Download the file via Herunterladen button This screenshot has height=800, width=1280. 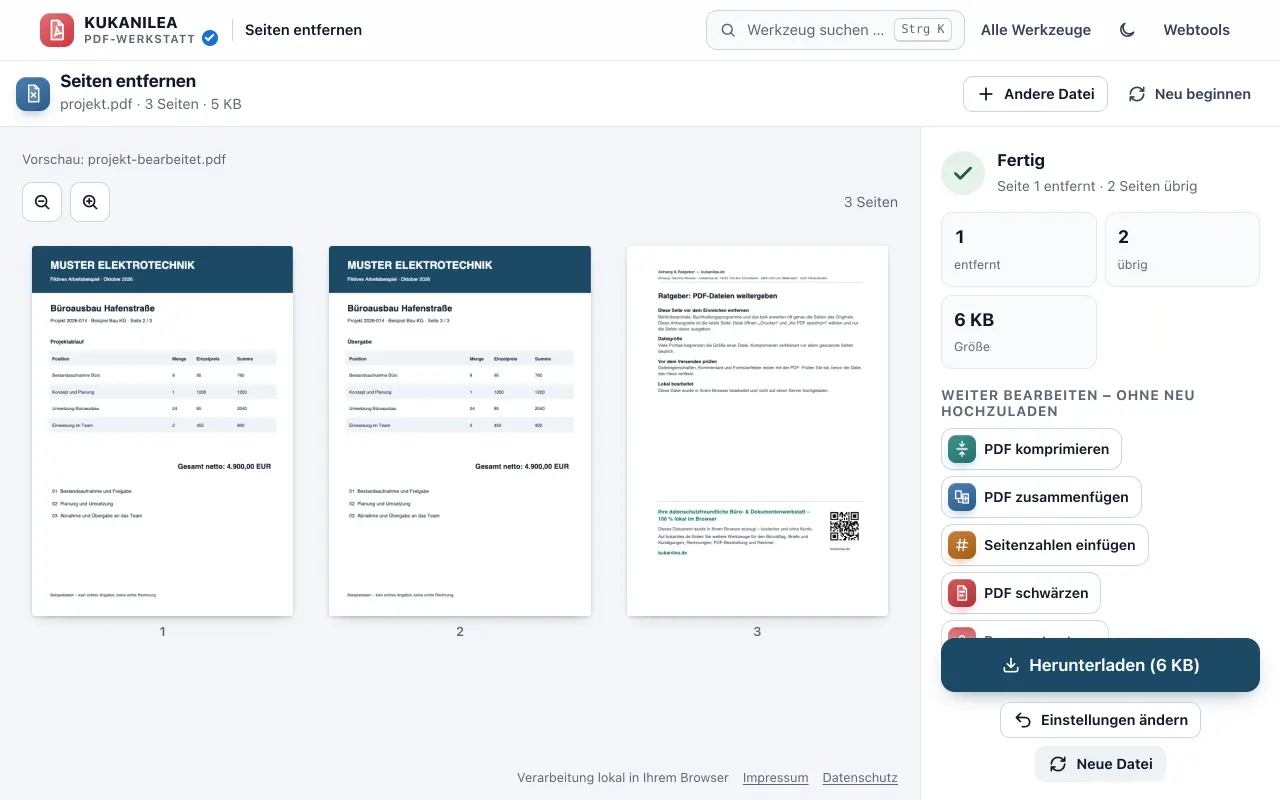[x=1100, y=665]
